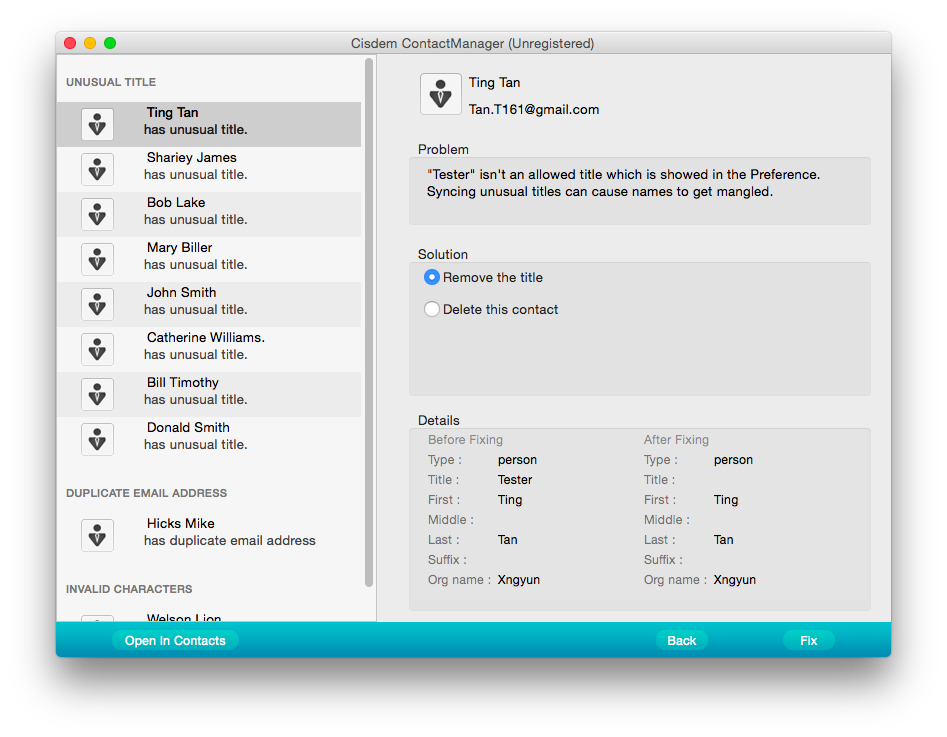Apply the solution with the Fix button
Viewport: 947px width, 737px height.
[809, 640]
